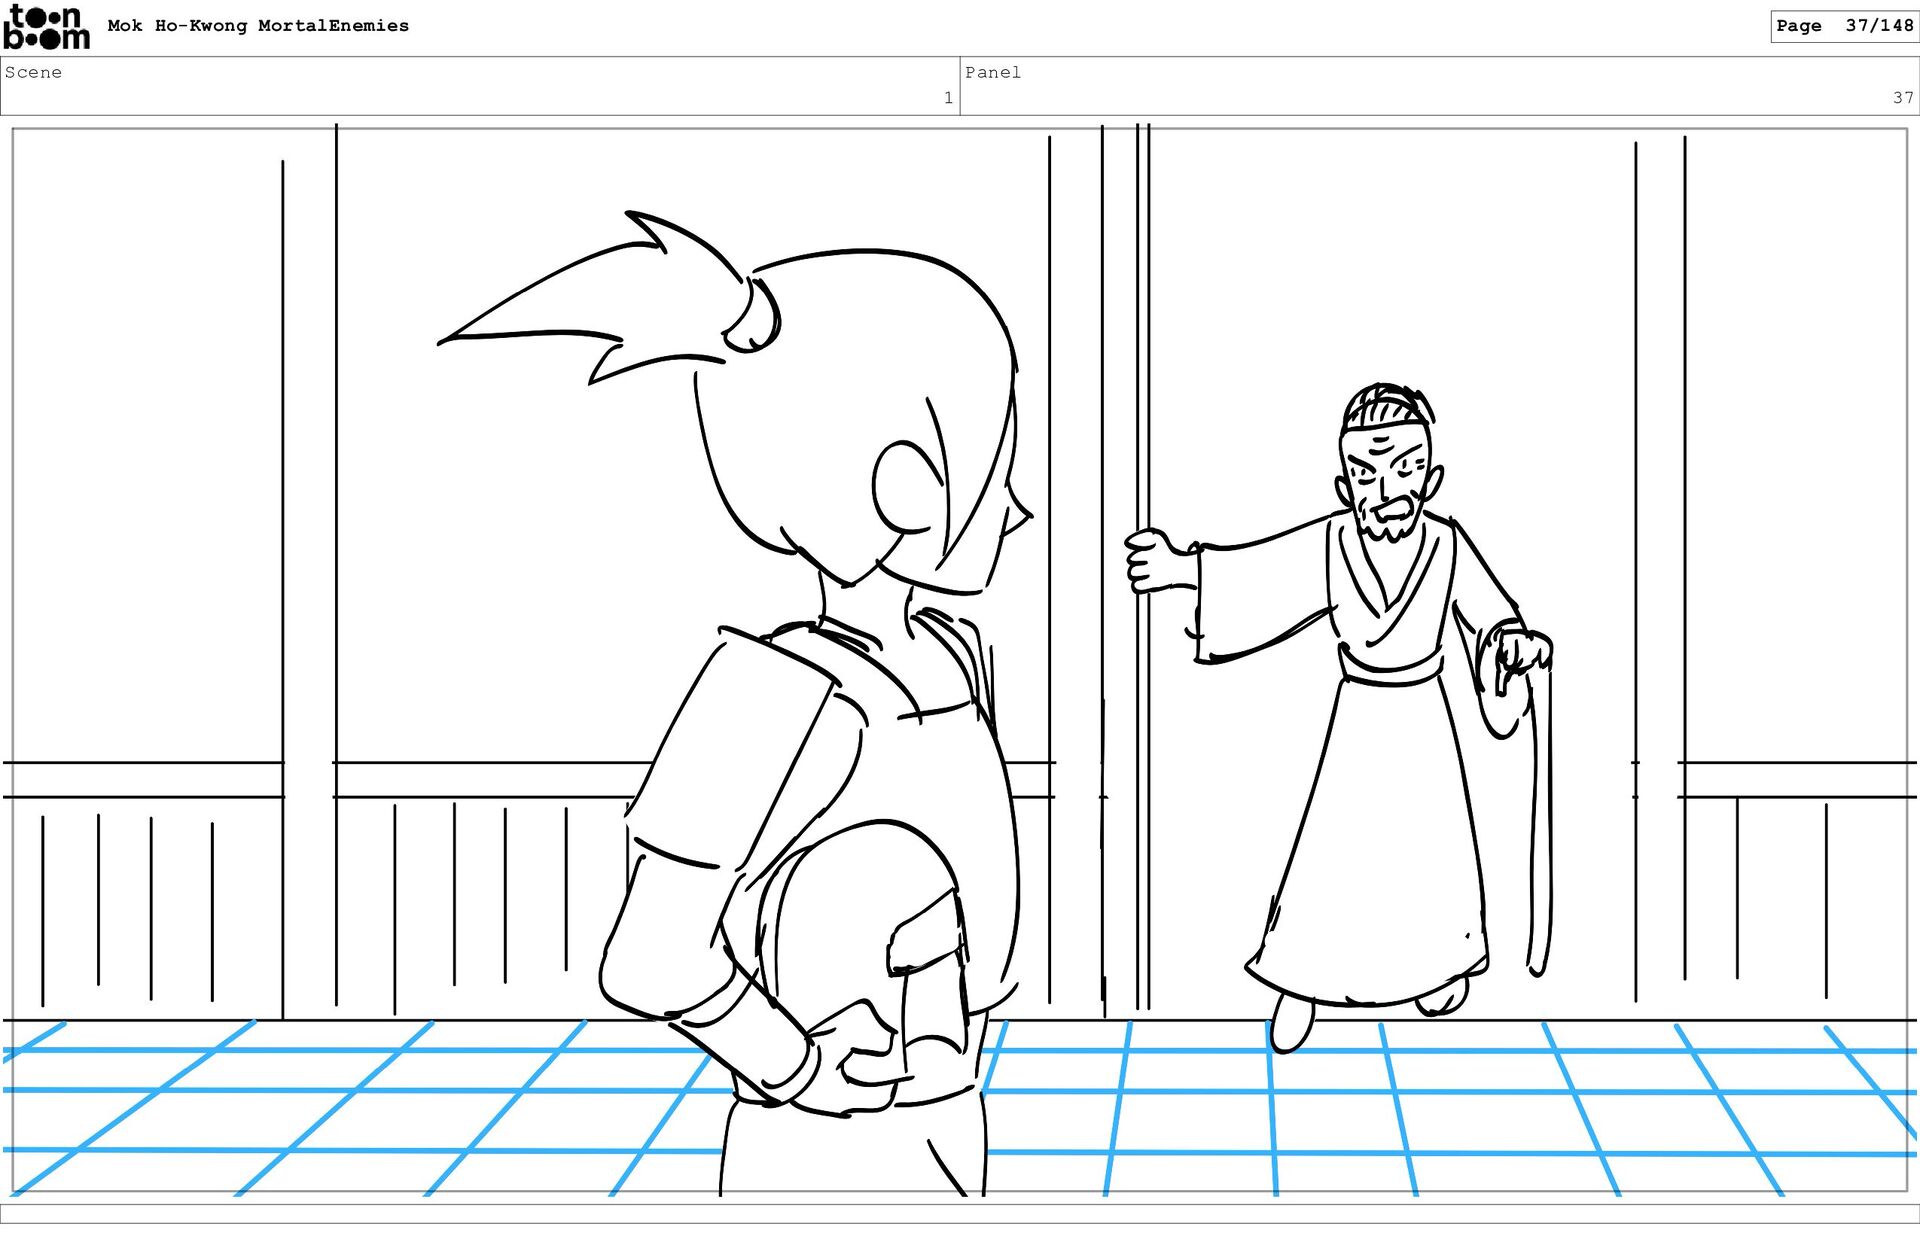Click the Scene label

[x=33, y=72]
